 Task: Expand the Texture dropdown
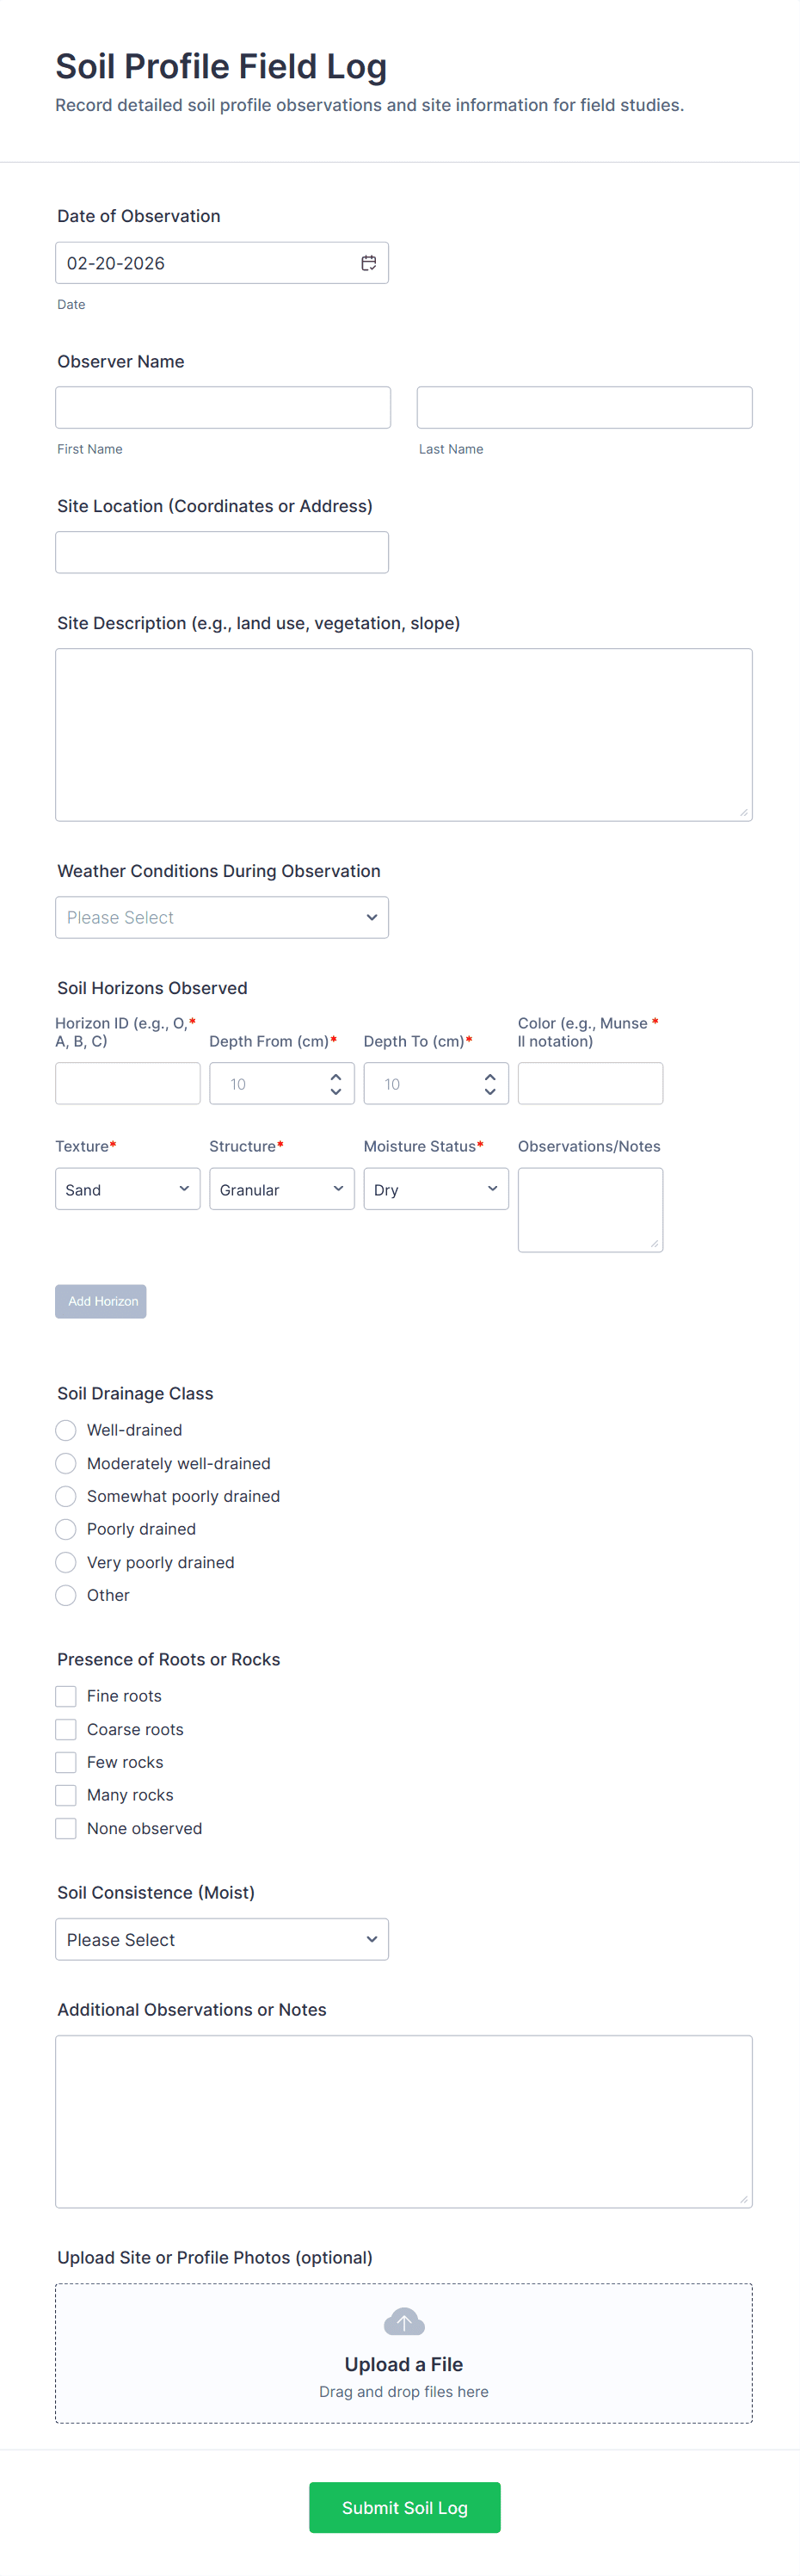pyautogui.click(x=127, y=1189)
